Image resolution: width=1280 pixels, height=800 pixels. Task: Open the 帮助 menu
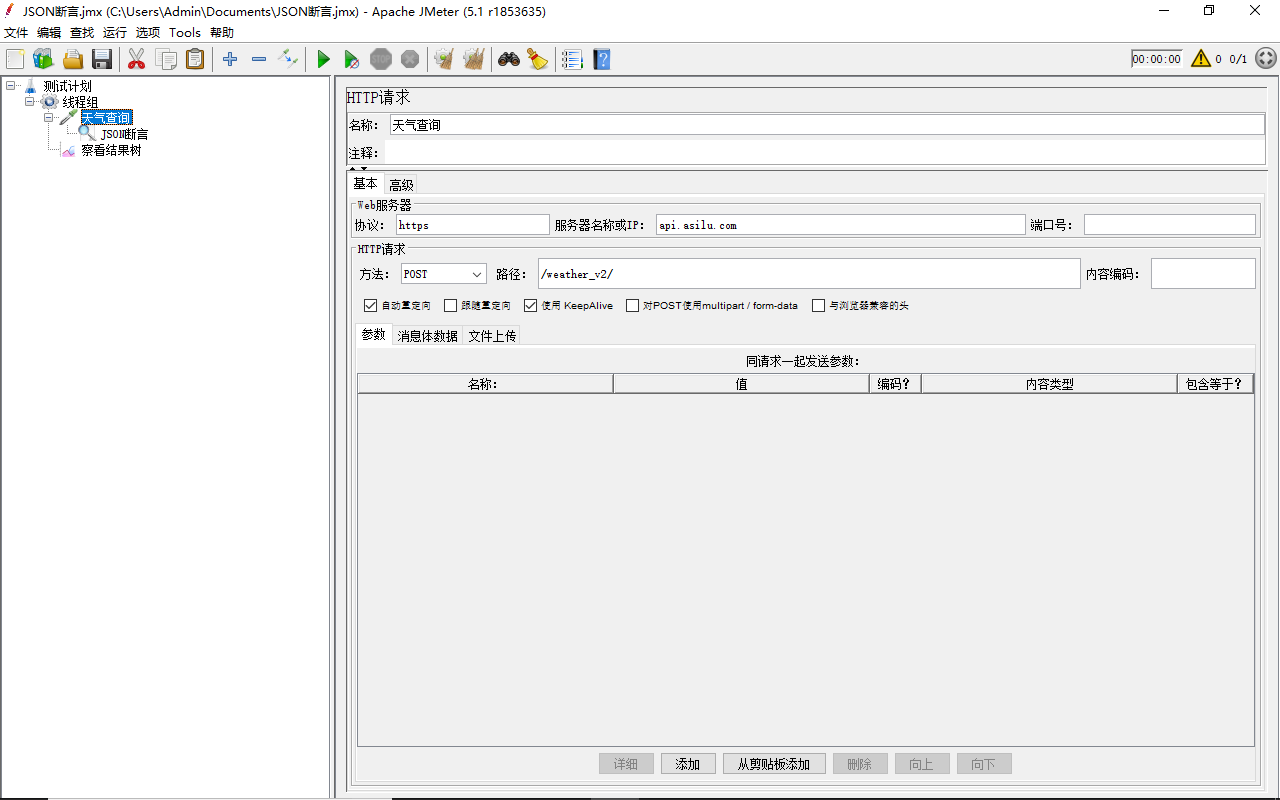222,33
